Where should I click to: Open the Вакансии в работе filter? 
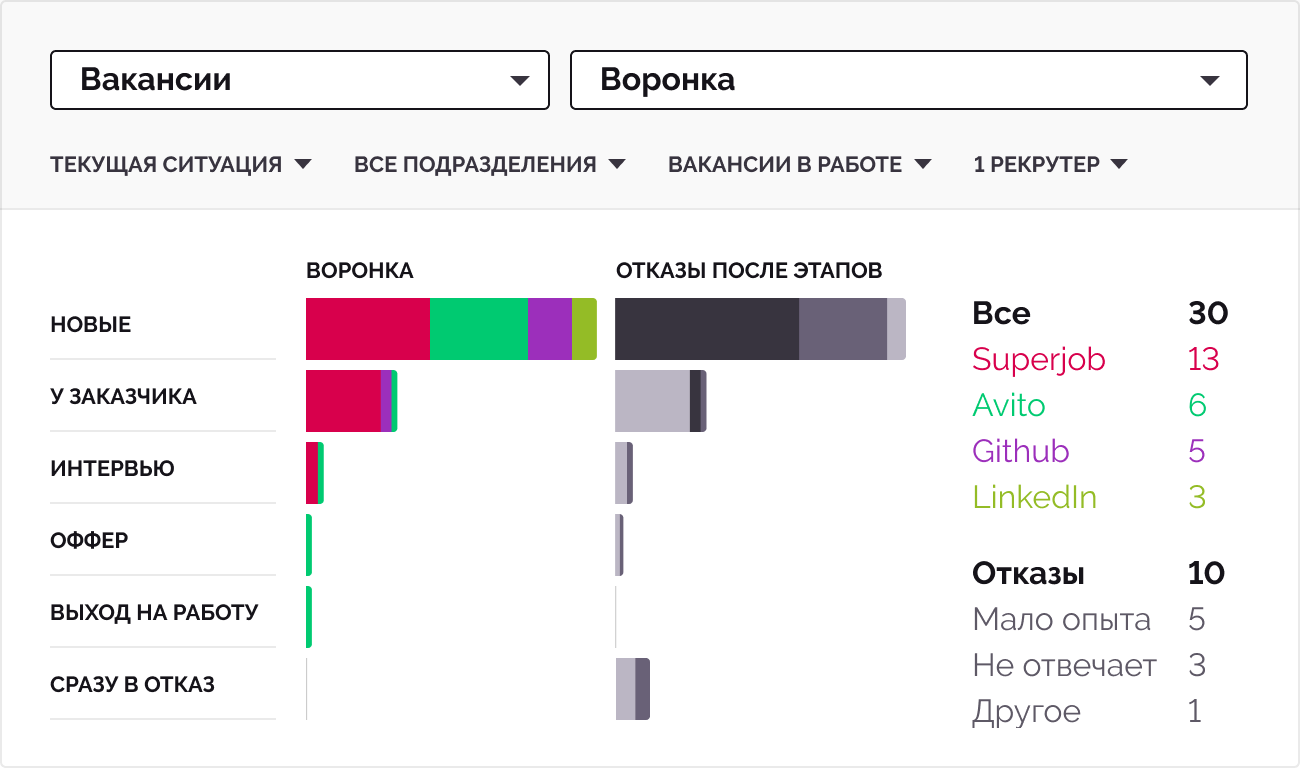pos(799,164)
